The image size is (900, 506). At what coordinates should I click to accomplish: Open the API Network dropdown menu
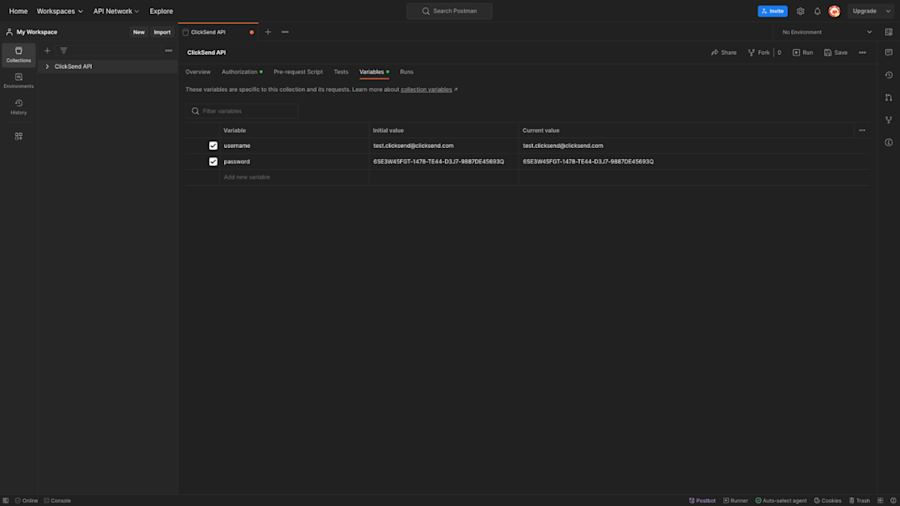pyautogui.click(x=116, y=11)
